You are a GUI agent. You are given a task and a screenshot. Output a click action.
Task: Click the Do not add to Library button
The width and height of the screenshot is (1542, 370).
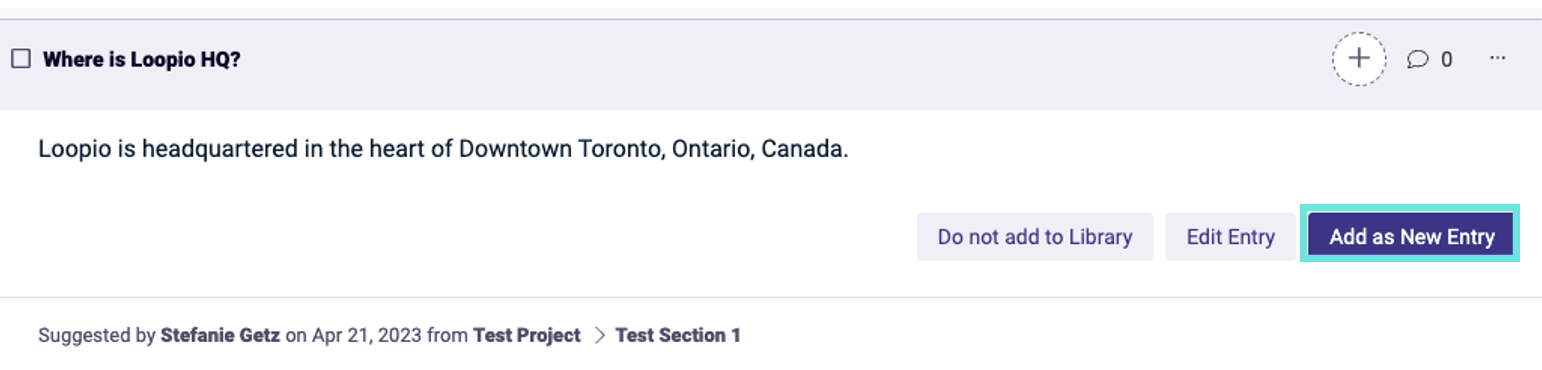coord(1035,237)
